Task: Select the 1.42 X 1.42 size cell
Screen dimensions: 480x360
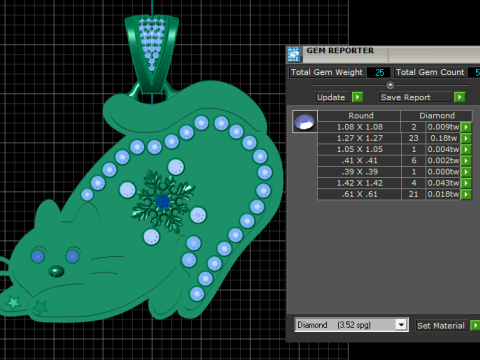Action: (x=359, y=183)
